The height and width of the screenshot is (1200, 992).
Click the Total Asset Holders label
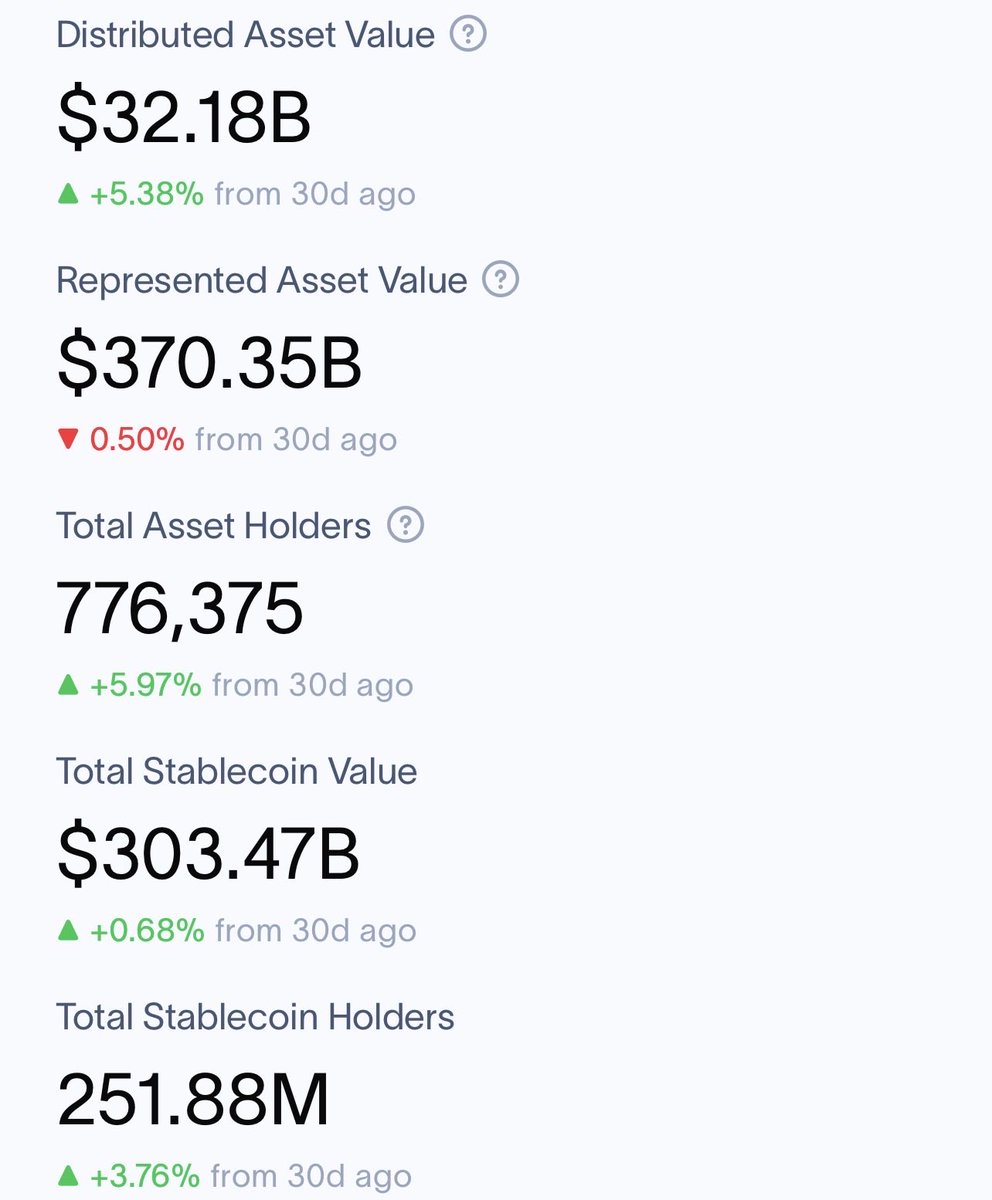[x=214, y=525]
